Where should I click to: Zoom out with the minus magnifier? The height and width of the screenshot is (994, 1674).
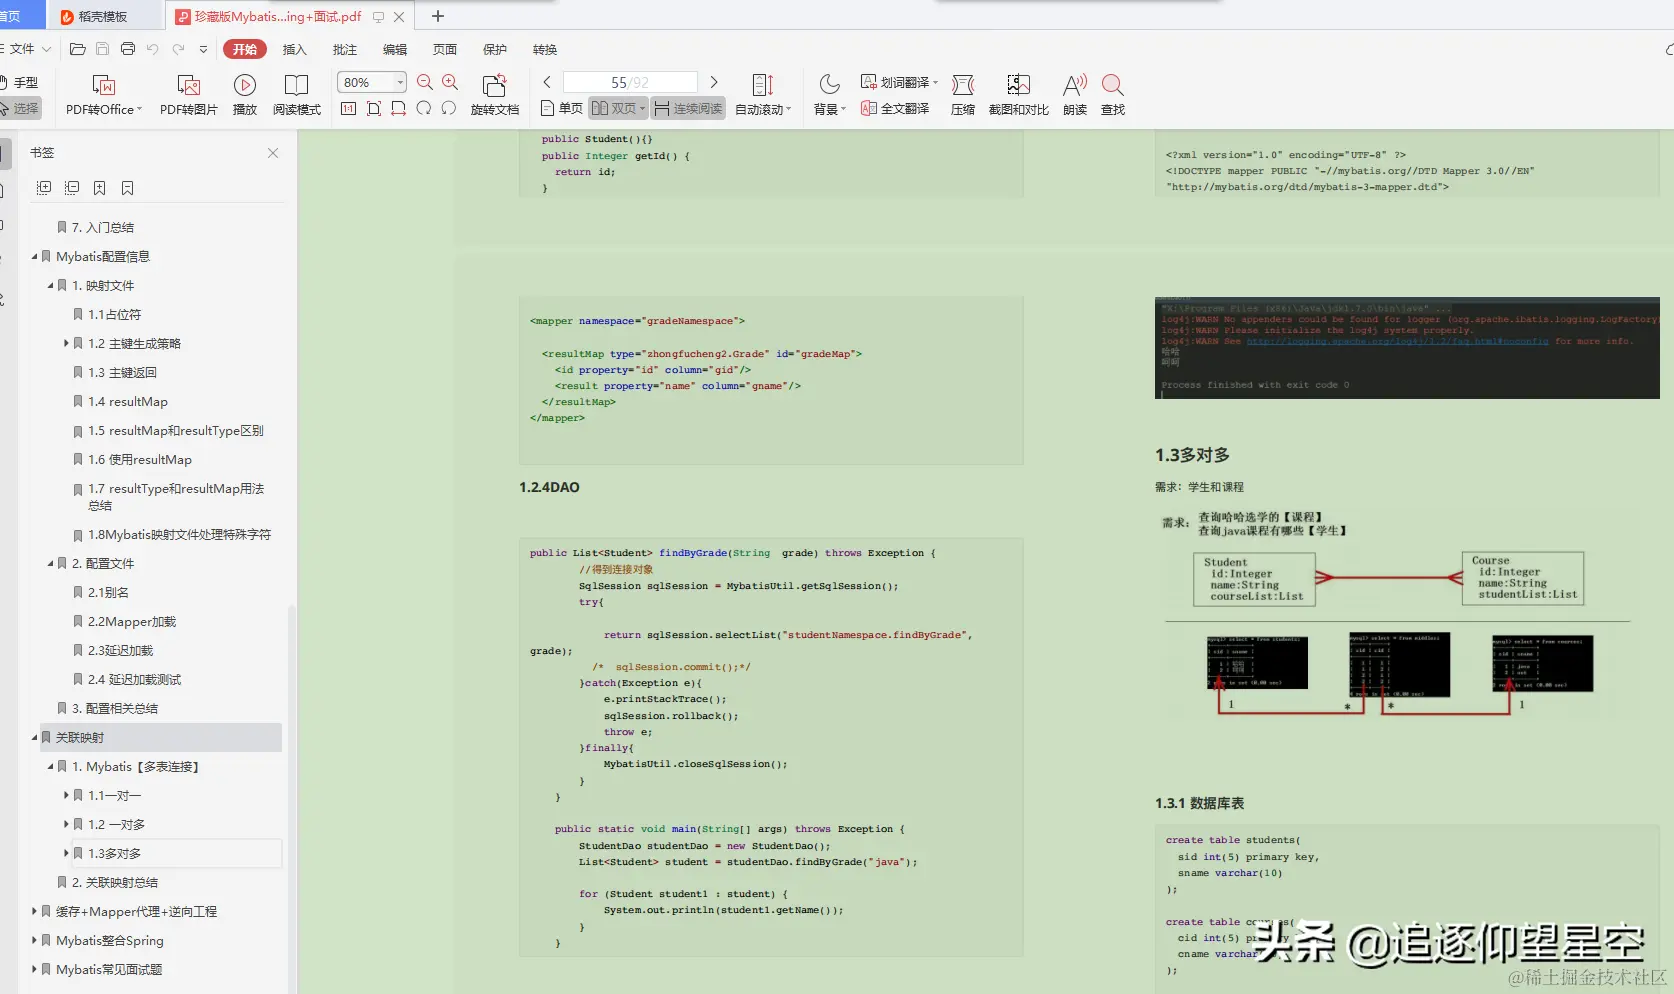(425, 82)
